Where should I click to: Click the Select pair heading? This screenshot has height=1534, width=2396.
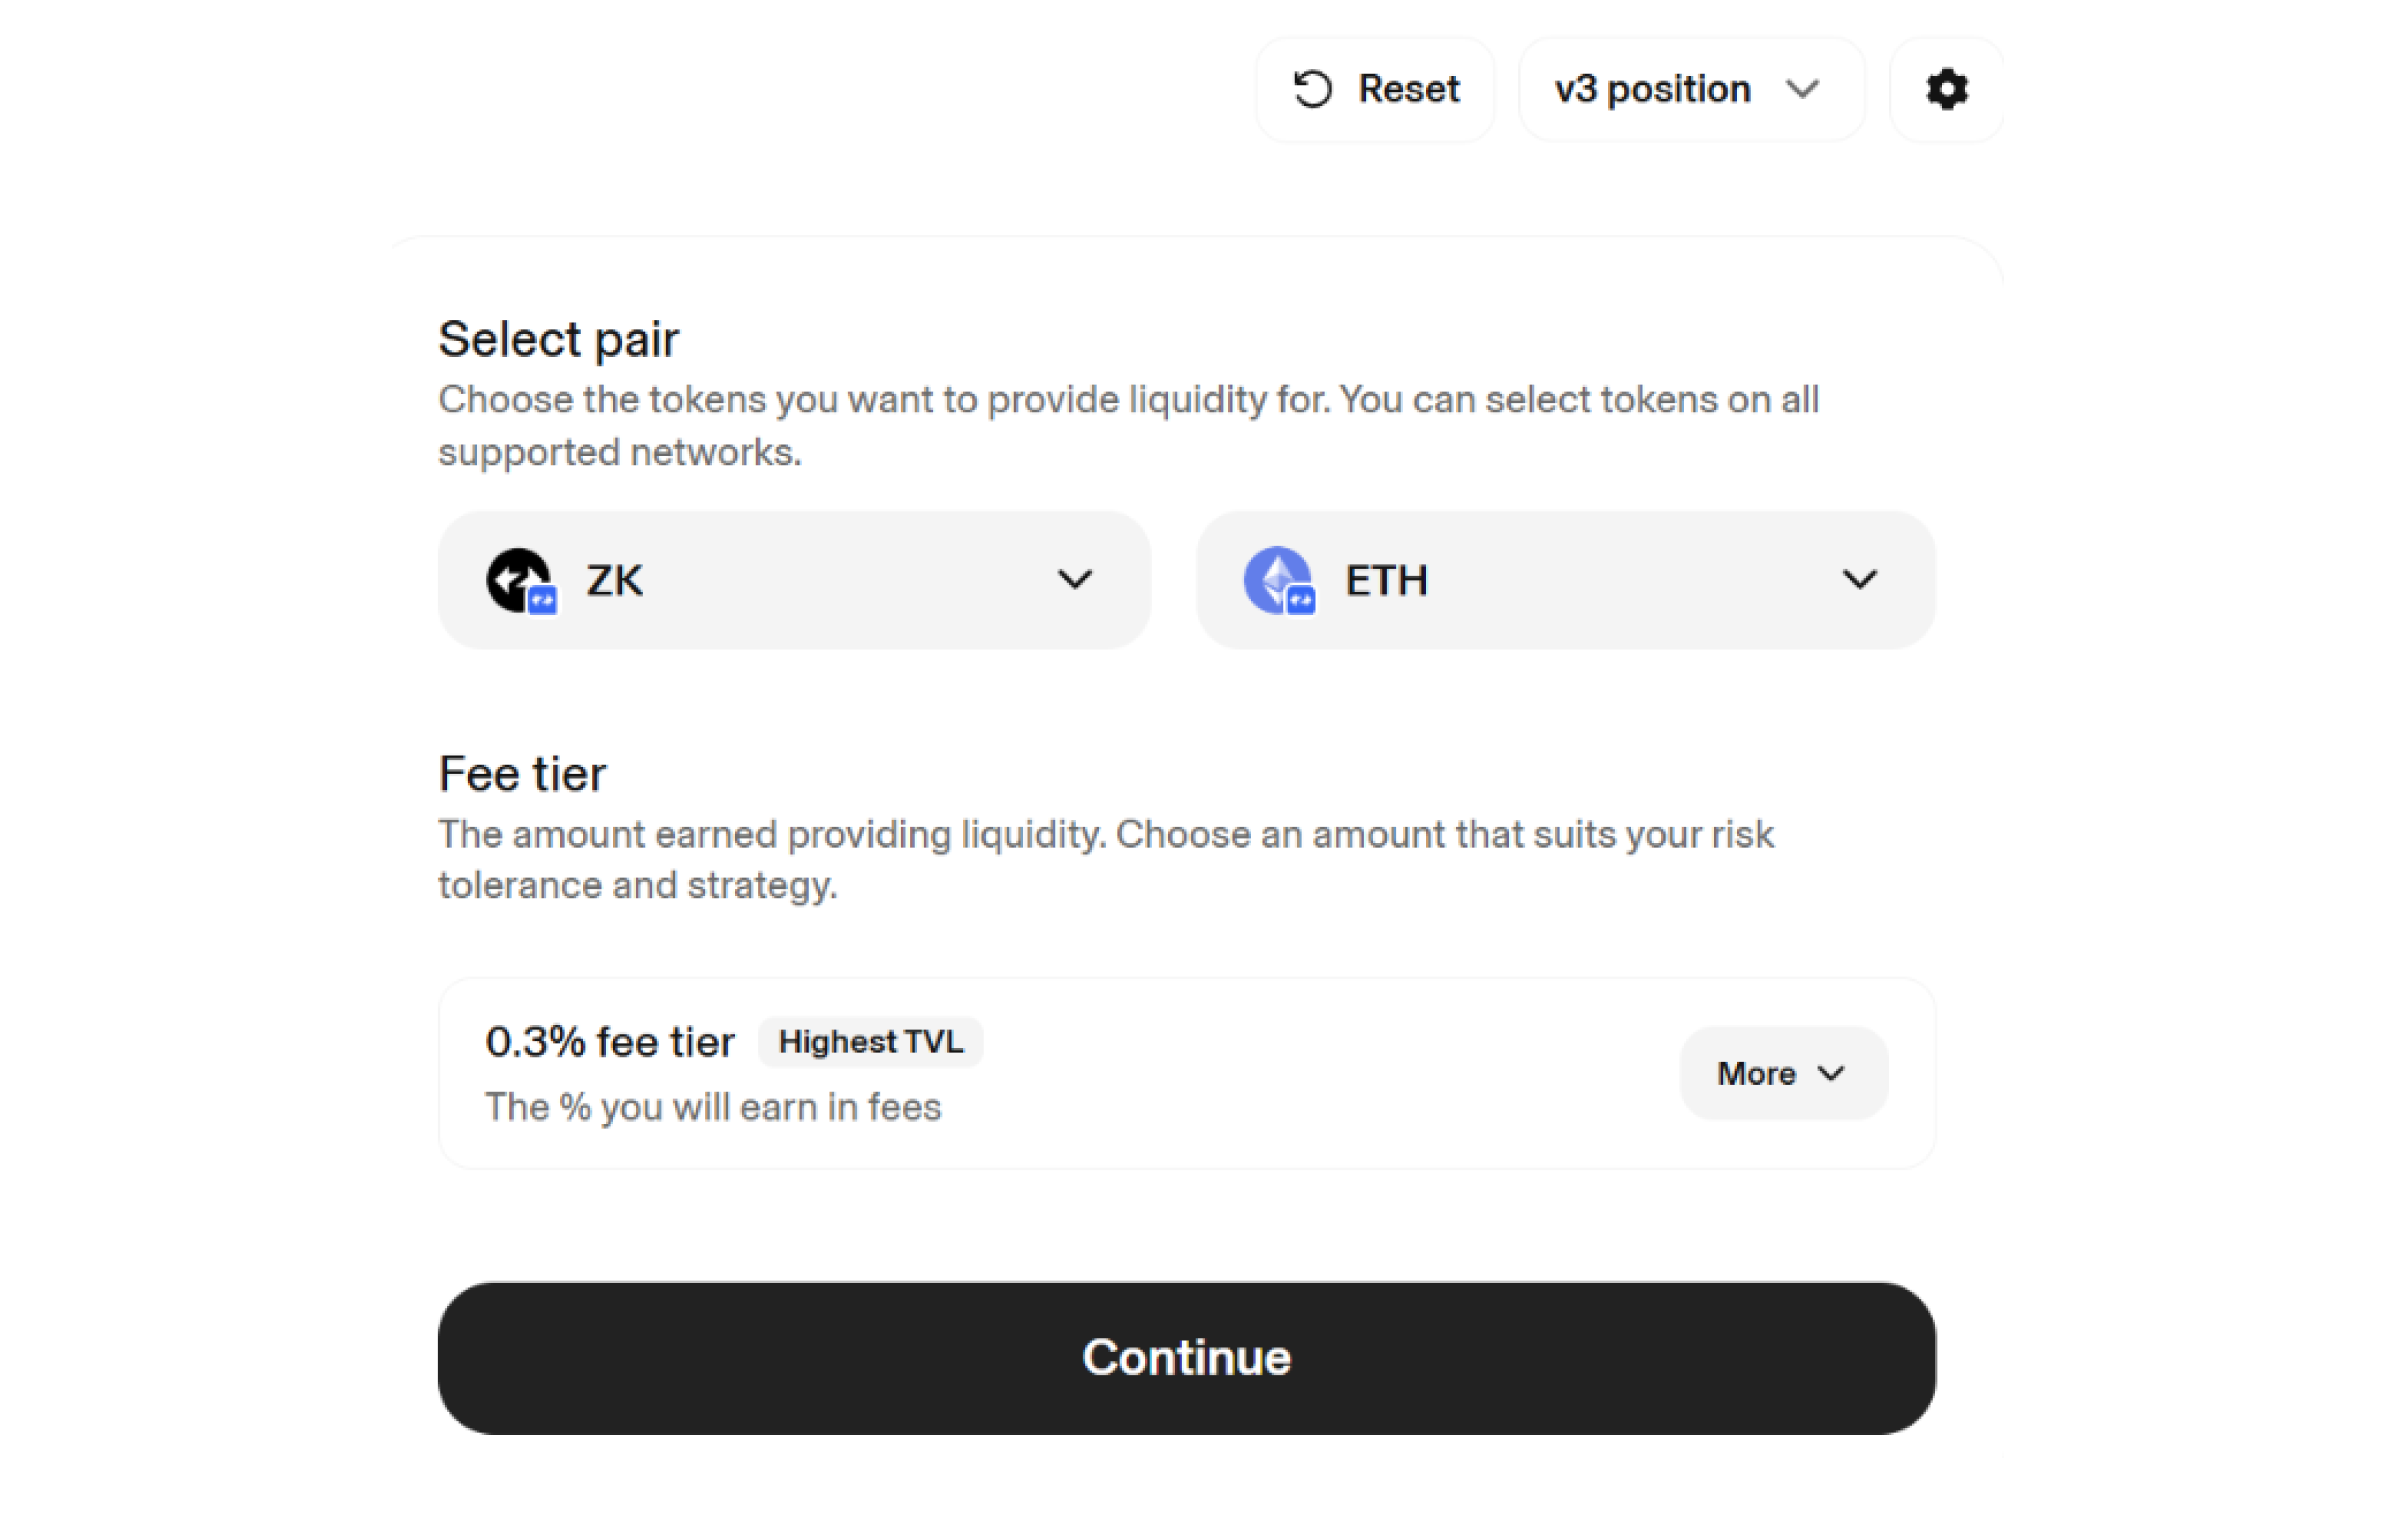coord(558,338)
